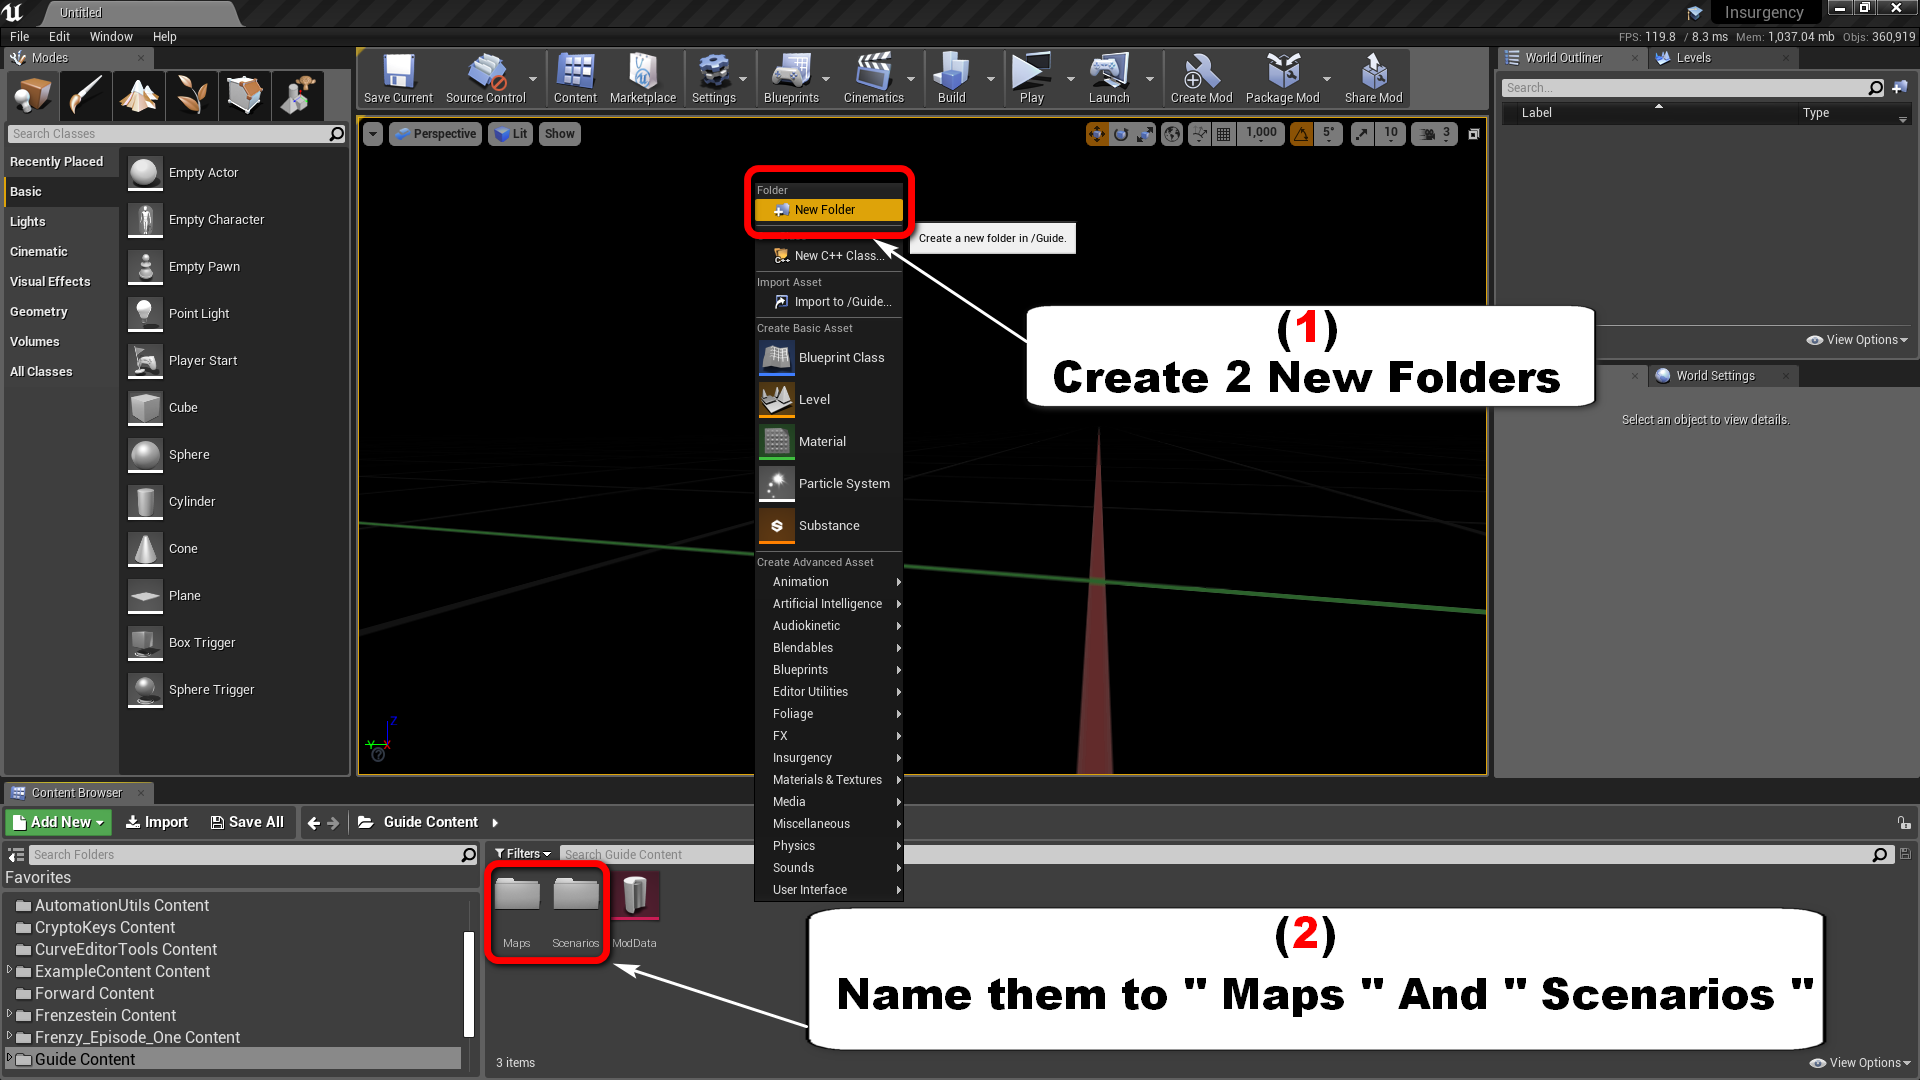Toggle grid snapping in viewport
Screen dimensions: 1920x1080
point(1223,134)
